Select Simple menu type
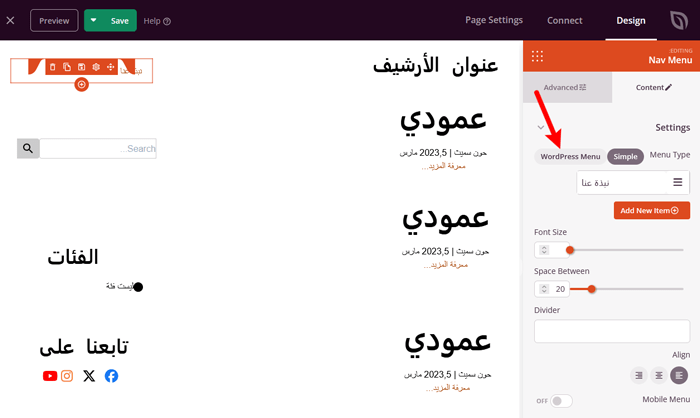The width and height of the screenshot is (700, 418). coord(625,156)
